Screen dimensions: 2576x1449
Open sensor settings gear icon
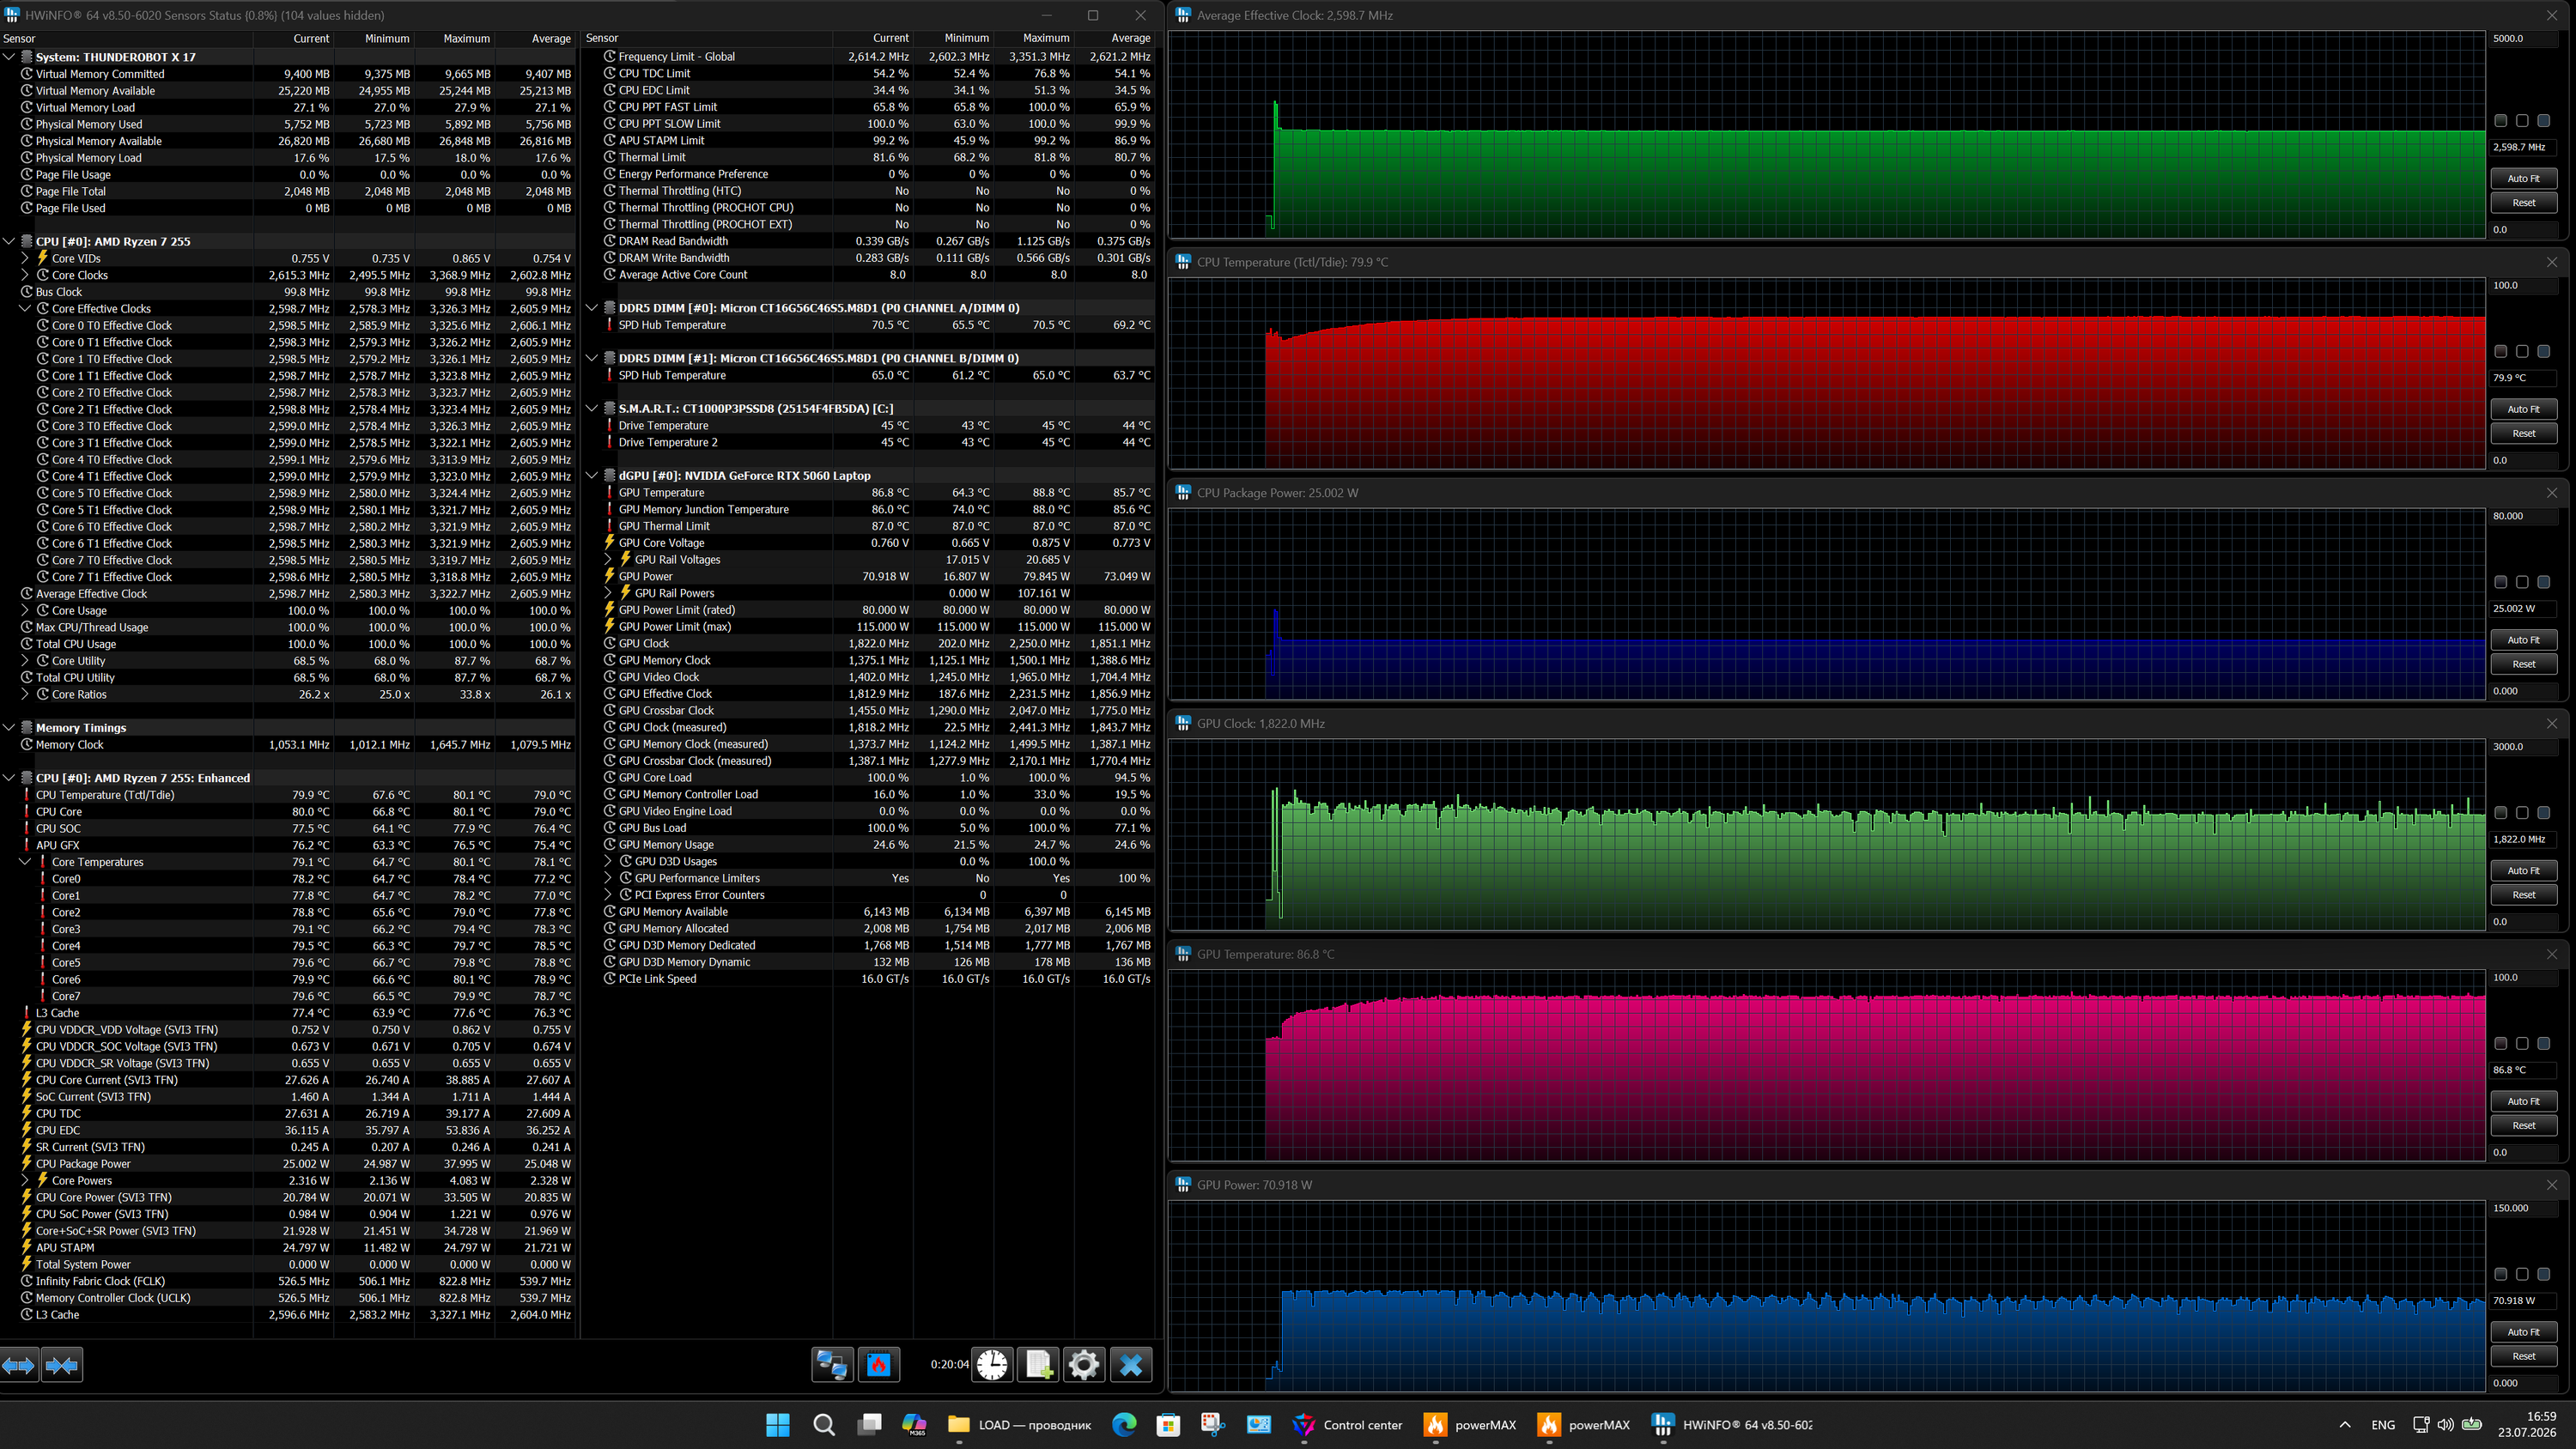(1084, 1365)
